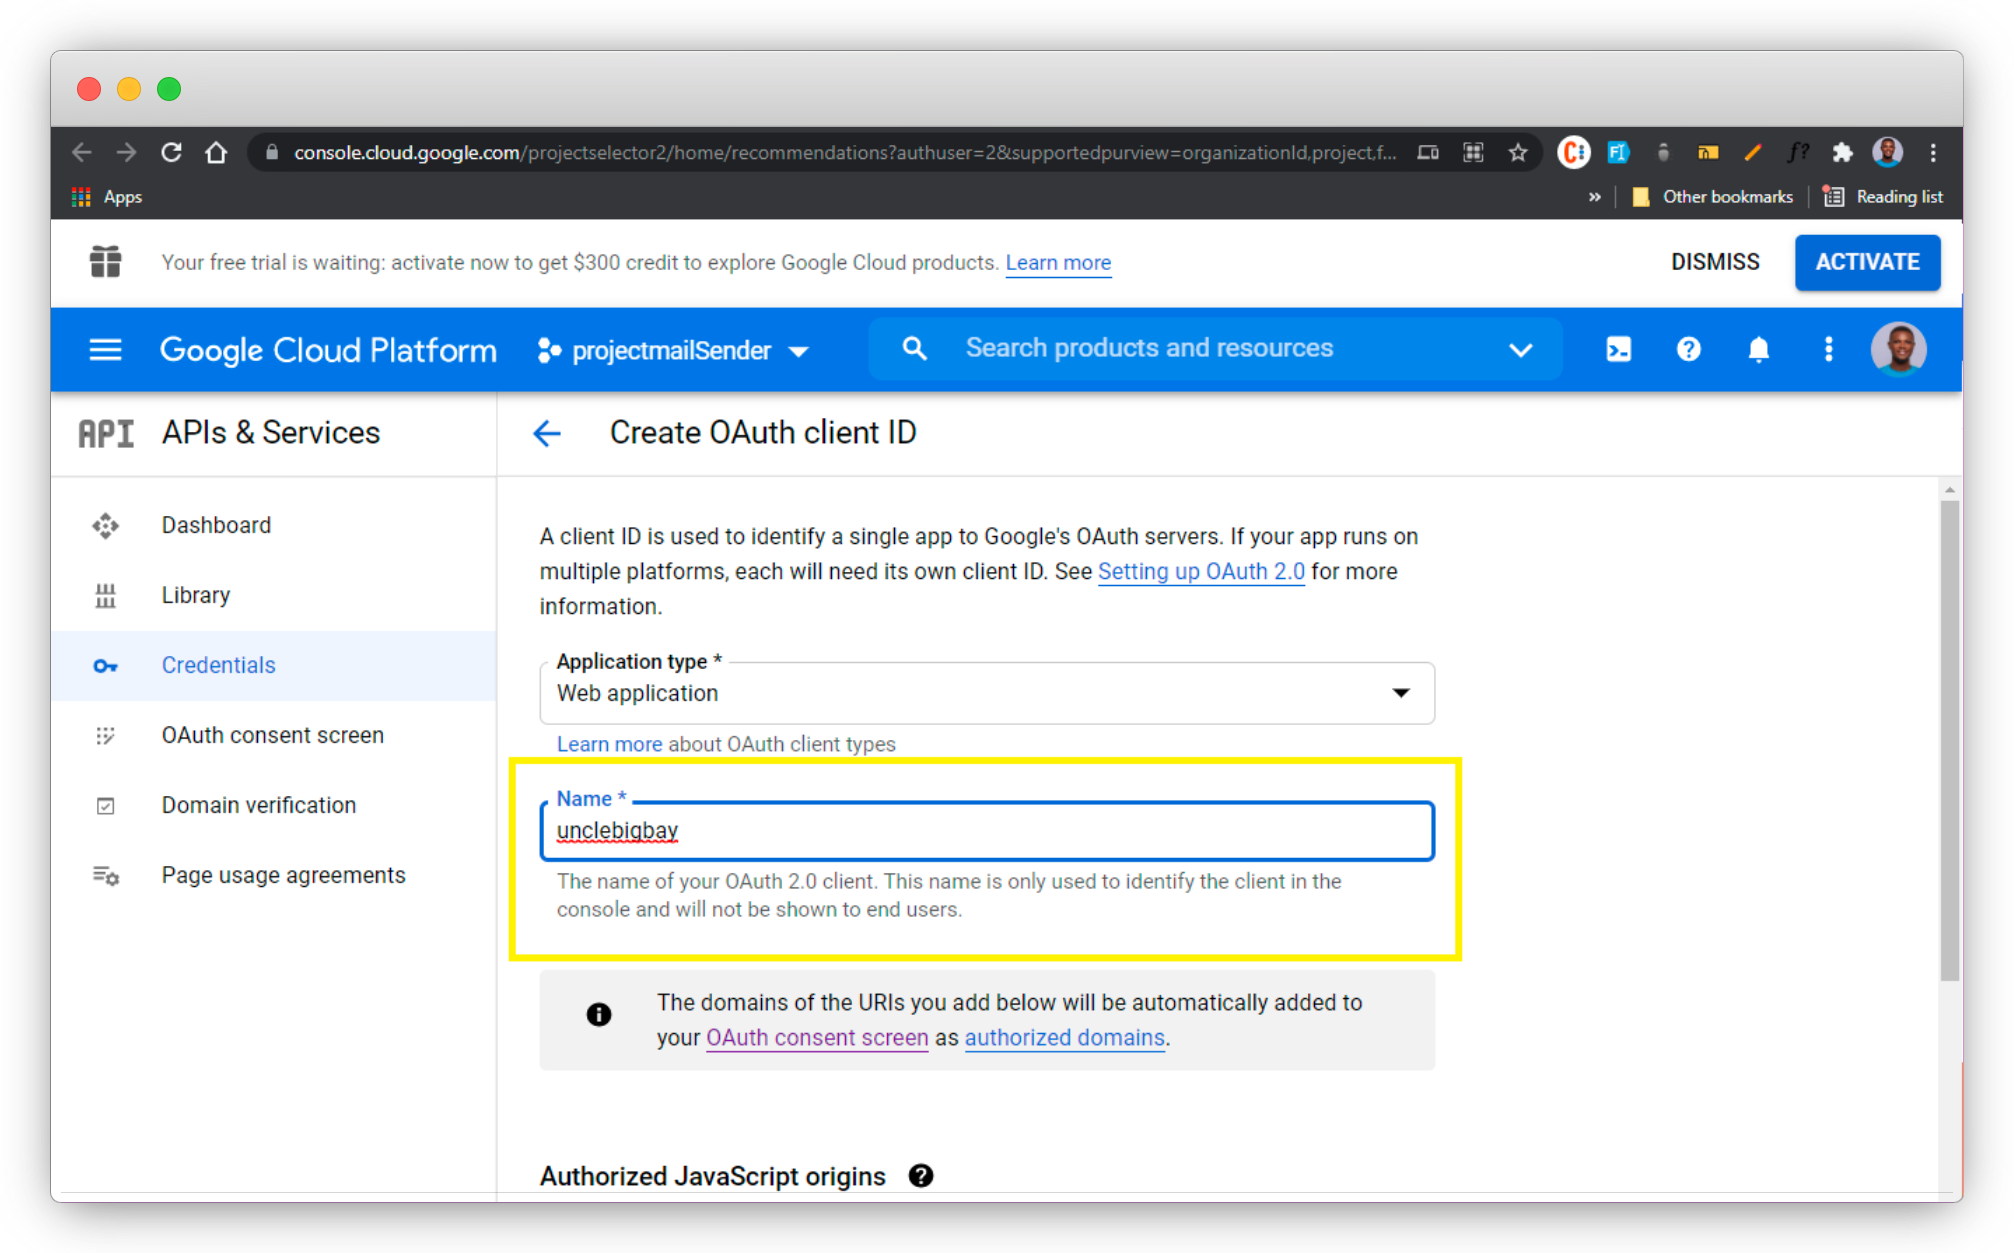Image resolution: width=2014 pixels, height=1253 pixels.
Task: Click the Learn more link in trial banner
Action: [1058, 262]
